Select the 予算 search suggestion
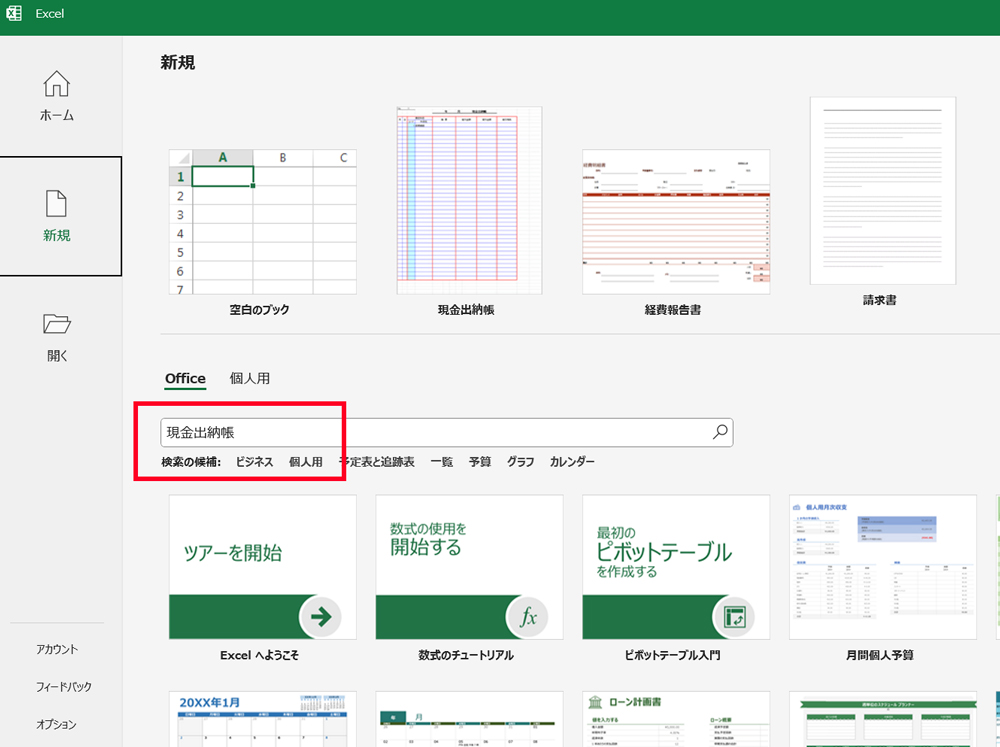Viewport: 1000px width, 747px height. pos(479,461)
